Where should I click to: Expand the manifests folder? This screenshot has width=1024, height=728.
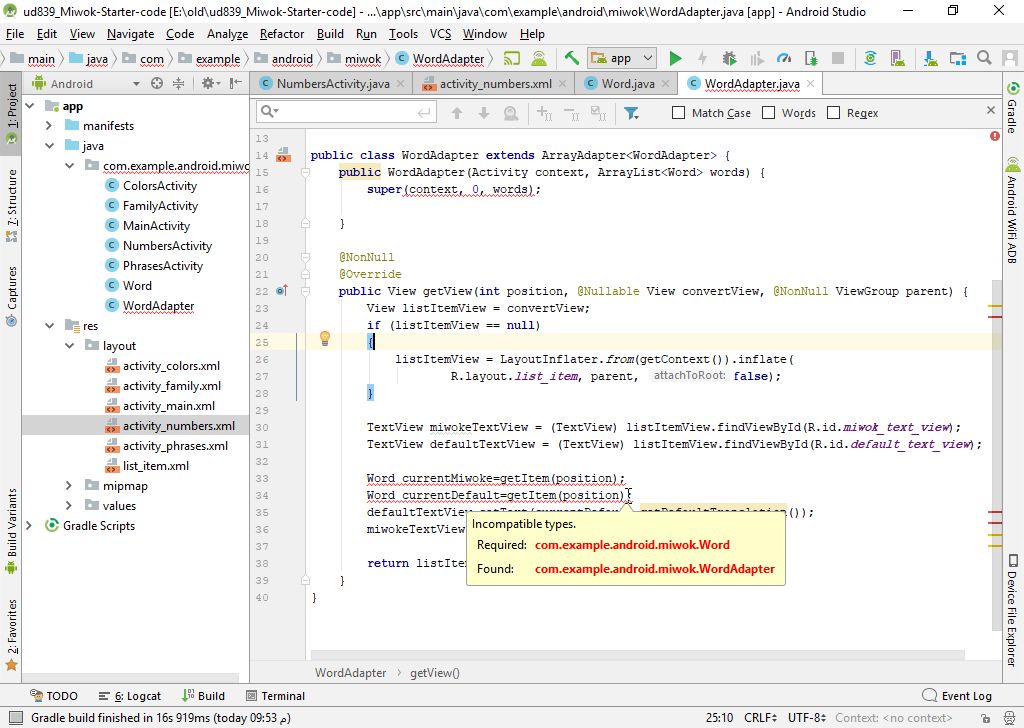click(x=48, y=126)
